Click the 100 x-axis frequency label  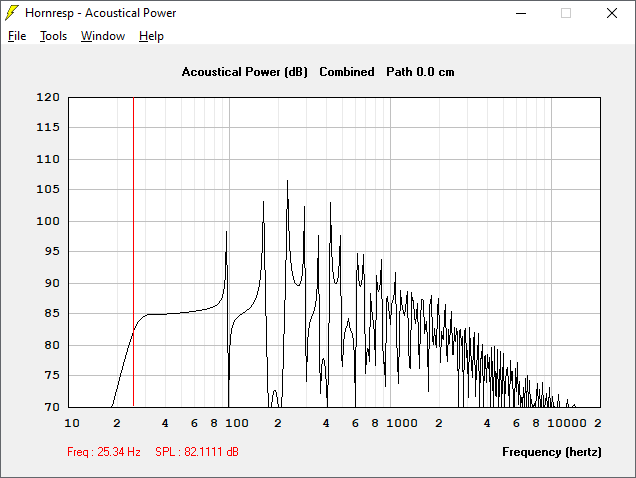[x=237, y=423]
